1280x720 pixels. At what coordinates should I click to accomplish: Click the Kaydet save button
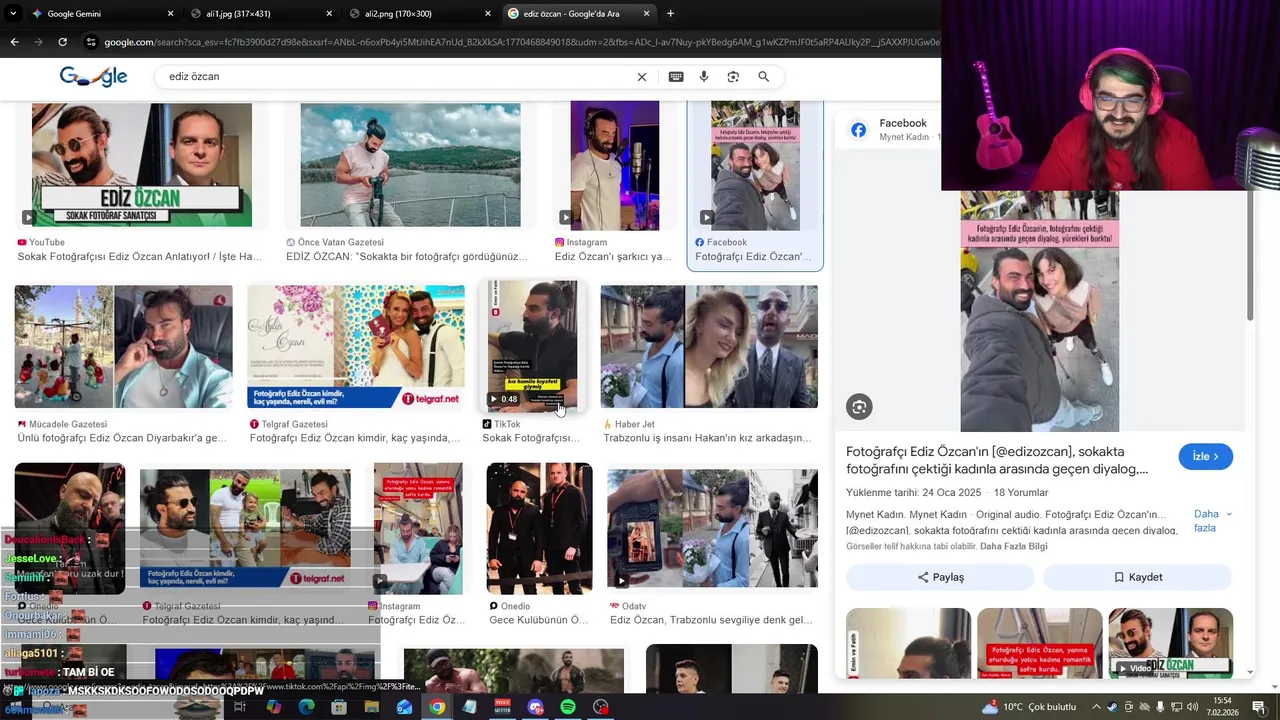[x=1137, y=577]
